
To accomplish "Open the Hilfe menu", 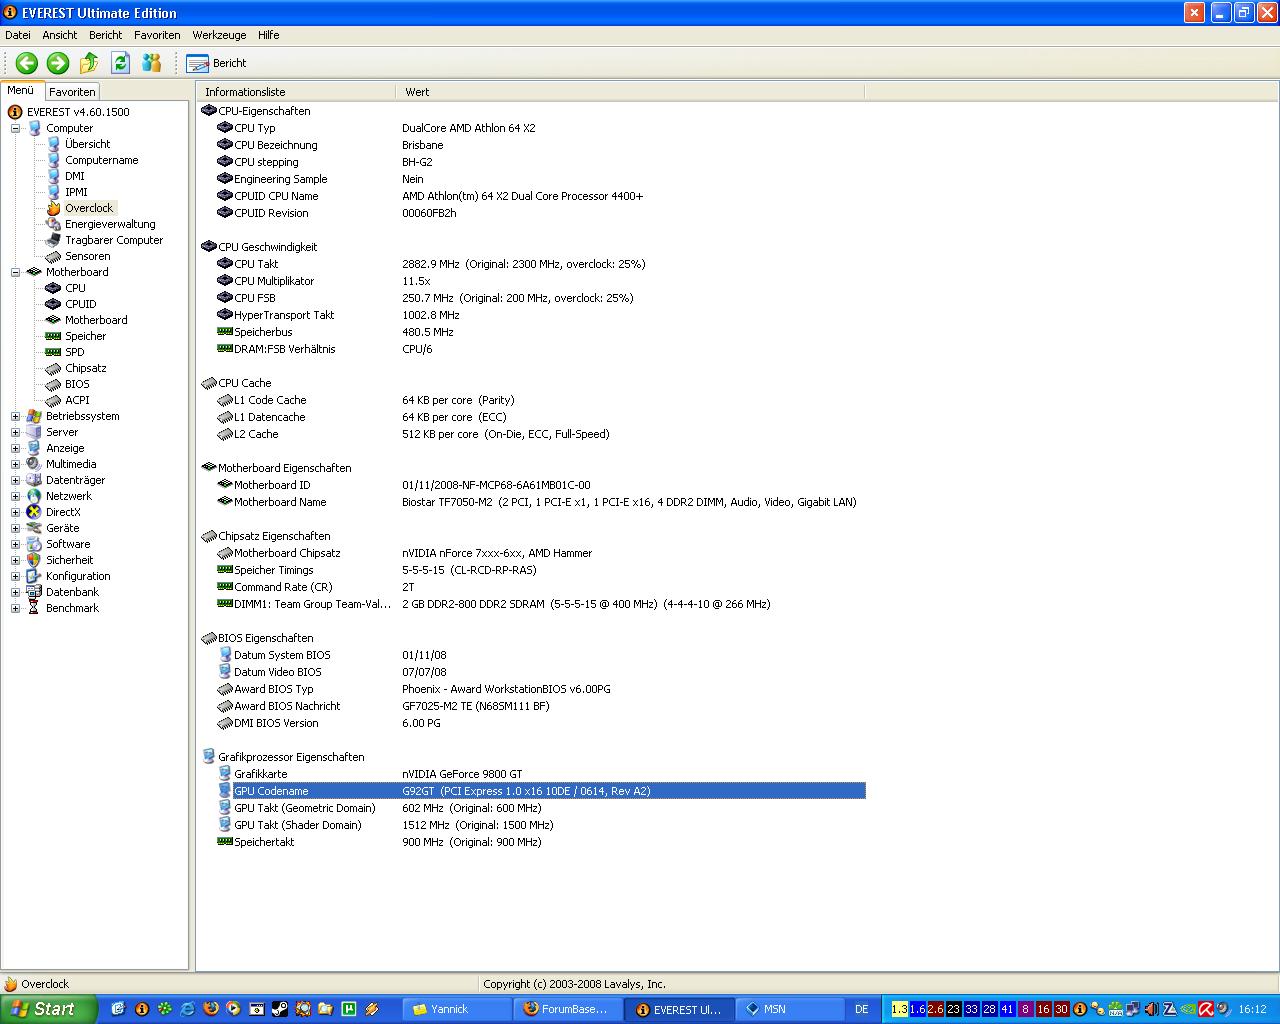I will pyautogui.click(x=268, y=35).
